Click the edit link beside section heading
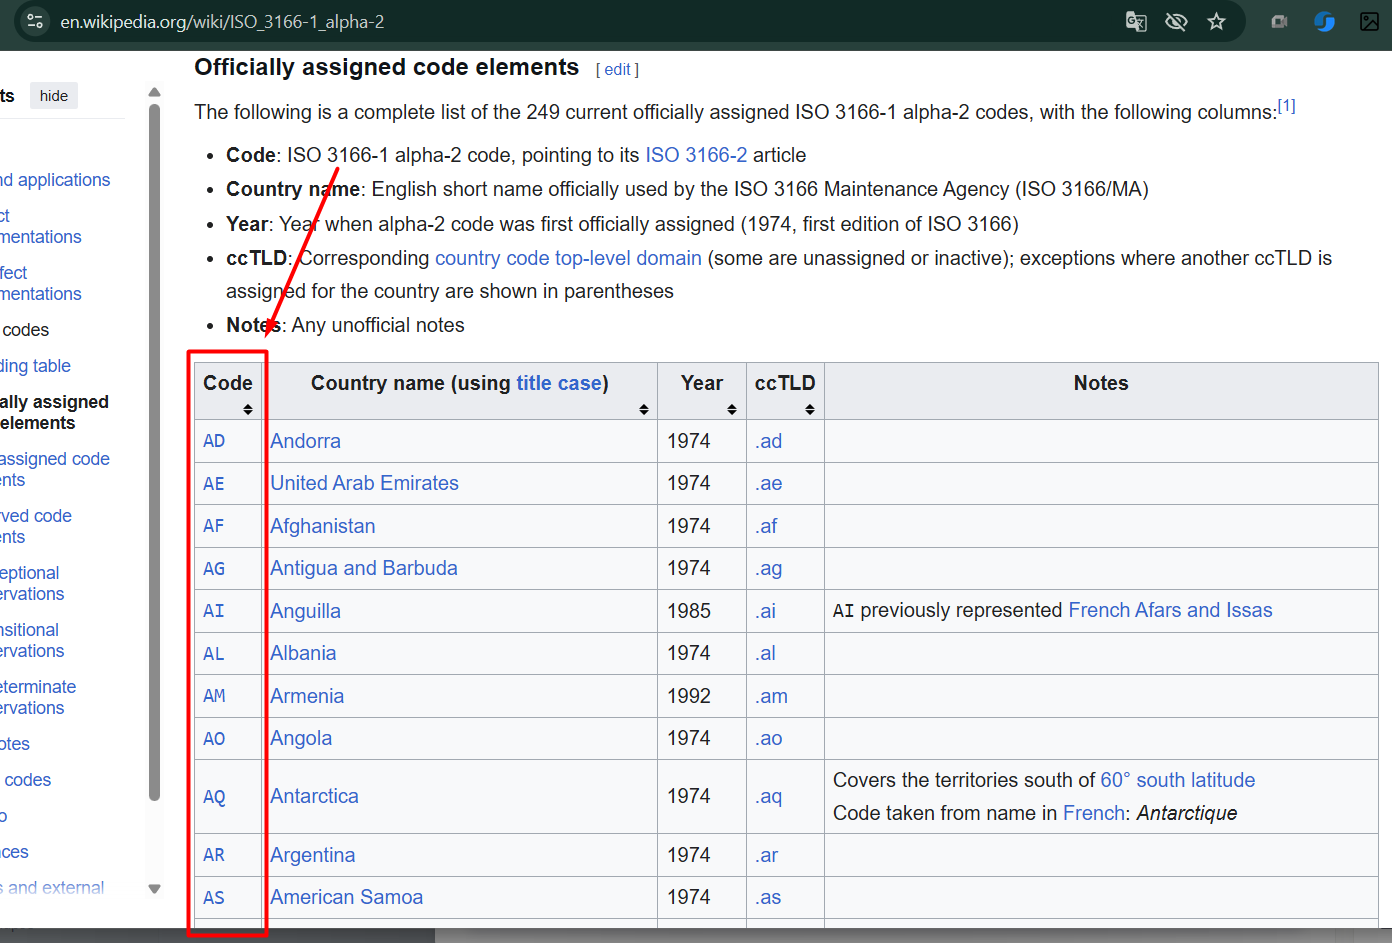 [x=617, y=70]
